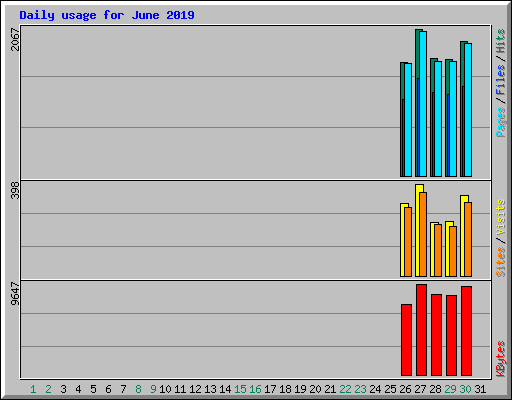The image size is (512, 400).
Task: Click the cyan pages bar for day 29
Action: point(453,119)
